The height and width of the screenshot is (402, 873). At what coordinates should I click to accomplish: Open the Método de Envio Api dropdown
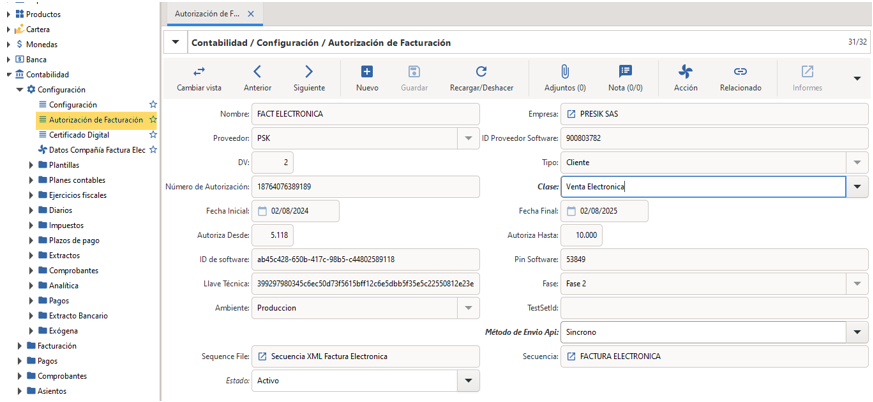point(857,332)
